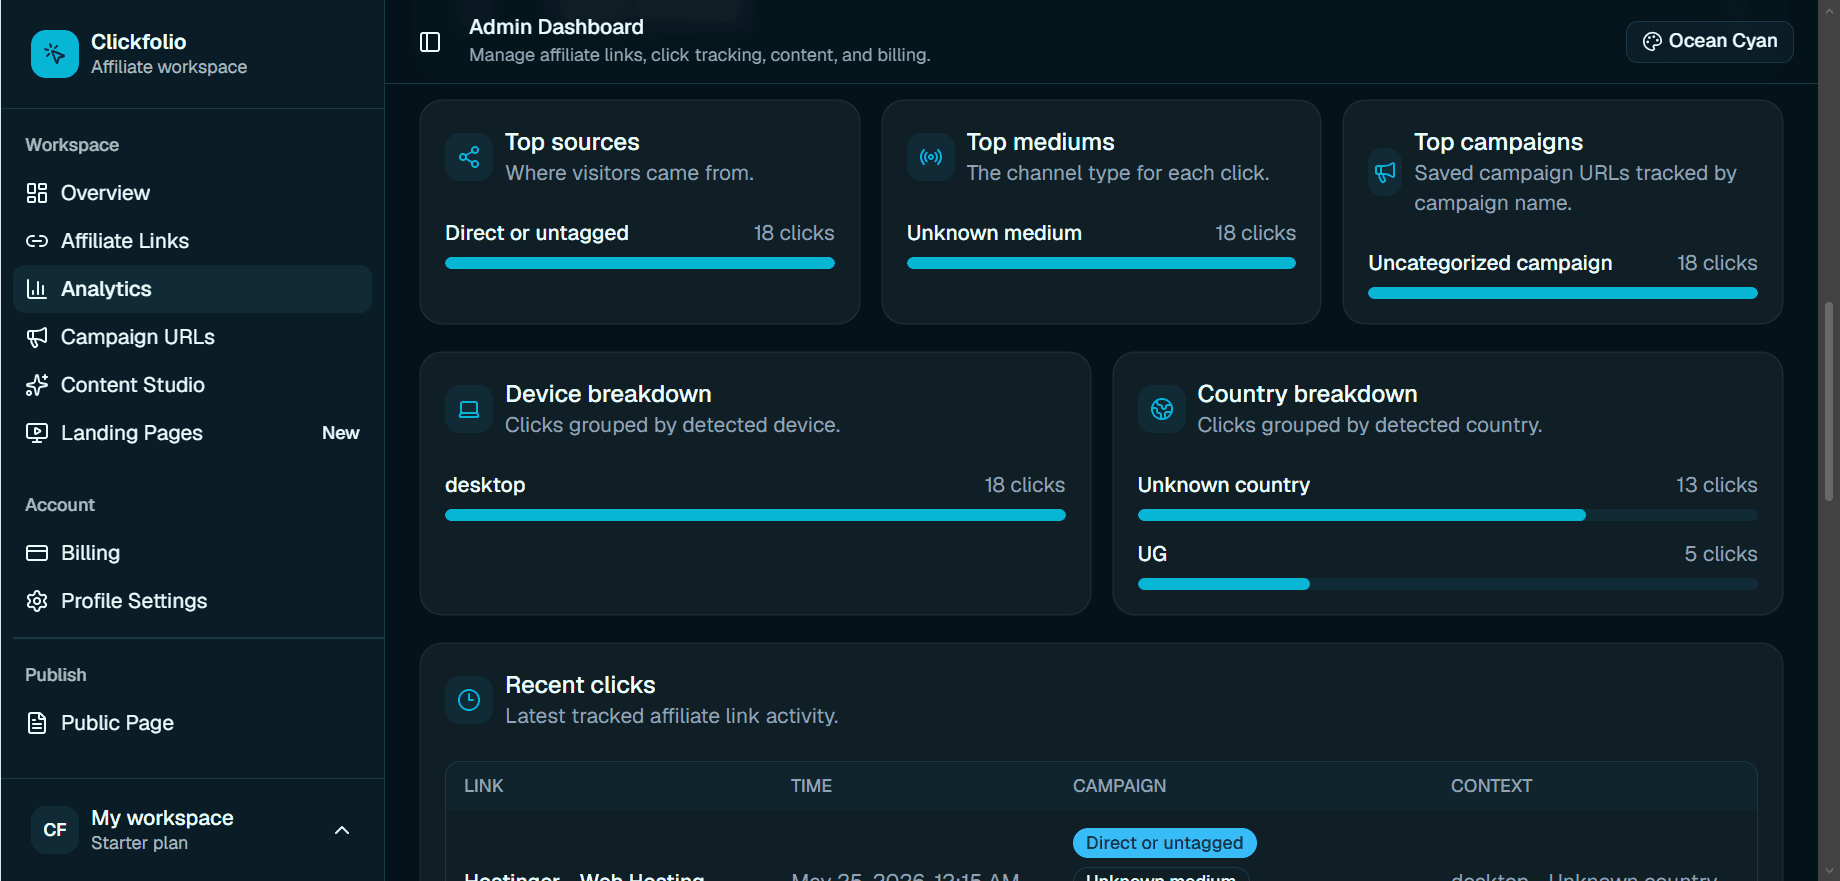This screenshot has height=881, width=1840.
Task: Click the Top campaigns megaphone icon
Action: point(1385,172)
